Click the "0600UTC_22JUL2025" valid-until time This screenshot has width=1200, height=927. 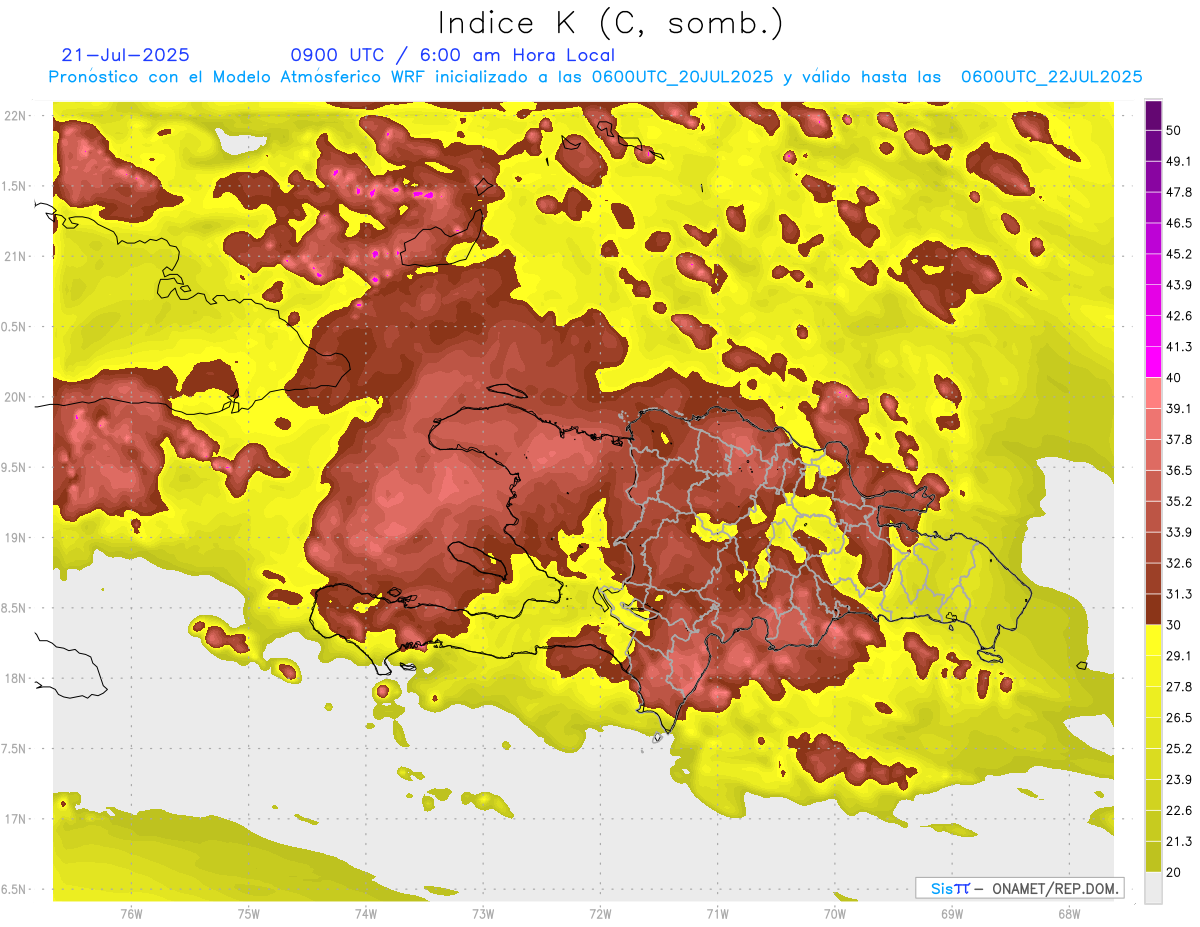tap(1052, 77)
